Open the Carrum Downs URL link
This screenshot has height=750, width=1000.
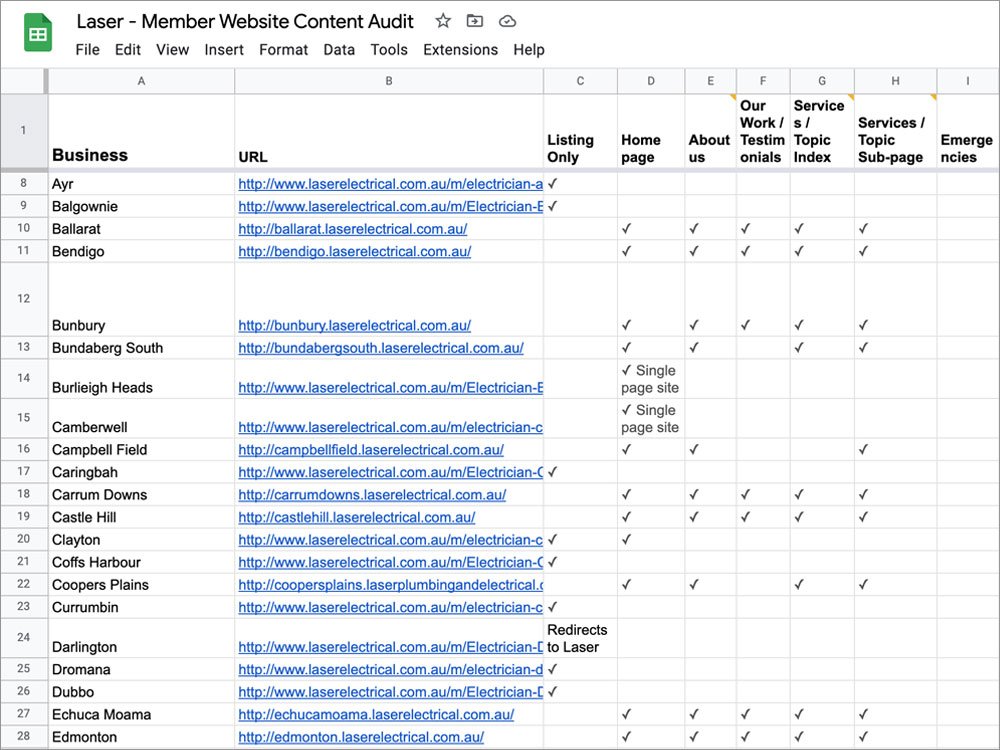(x=372, y=495)
